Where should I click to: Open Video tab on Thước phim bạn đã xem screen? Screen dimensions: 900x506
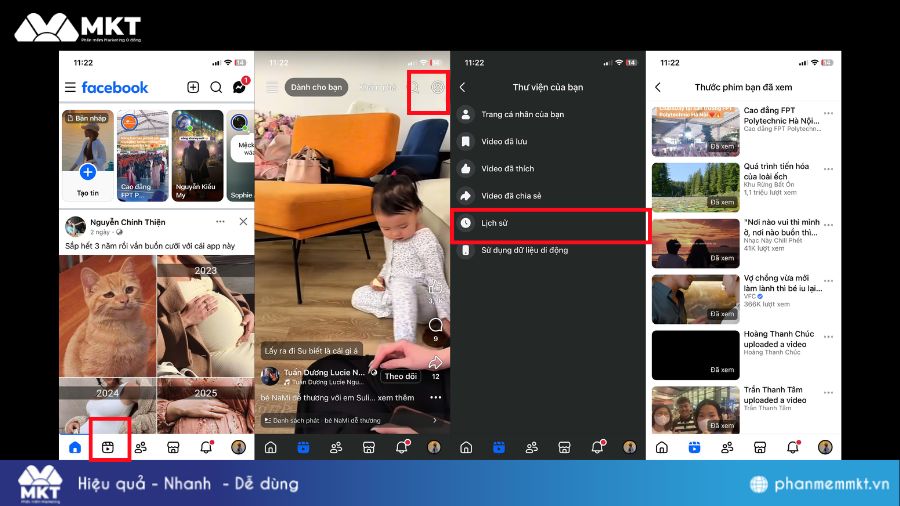[x=695, y=447]
